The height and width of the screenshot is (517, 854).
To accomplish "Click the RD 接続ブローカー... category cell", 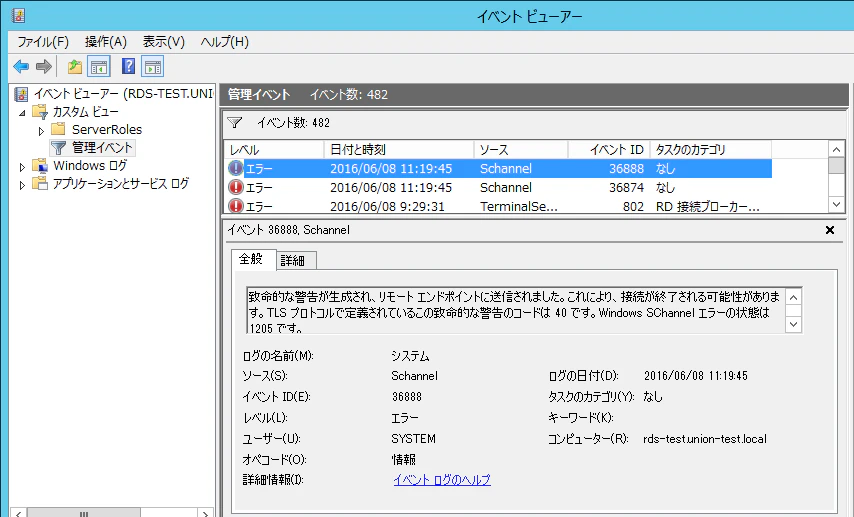I will click(707, 206).
